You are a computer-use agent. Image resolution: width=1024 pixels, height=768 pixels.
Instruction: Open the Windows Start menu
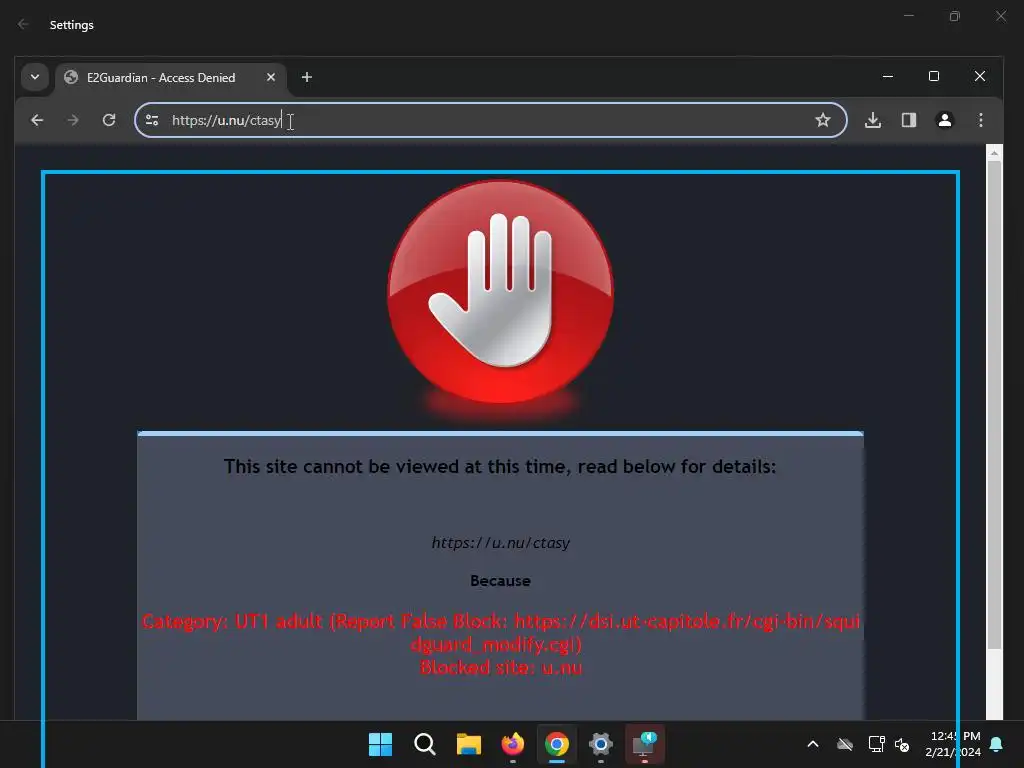click(380, 744)
